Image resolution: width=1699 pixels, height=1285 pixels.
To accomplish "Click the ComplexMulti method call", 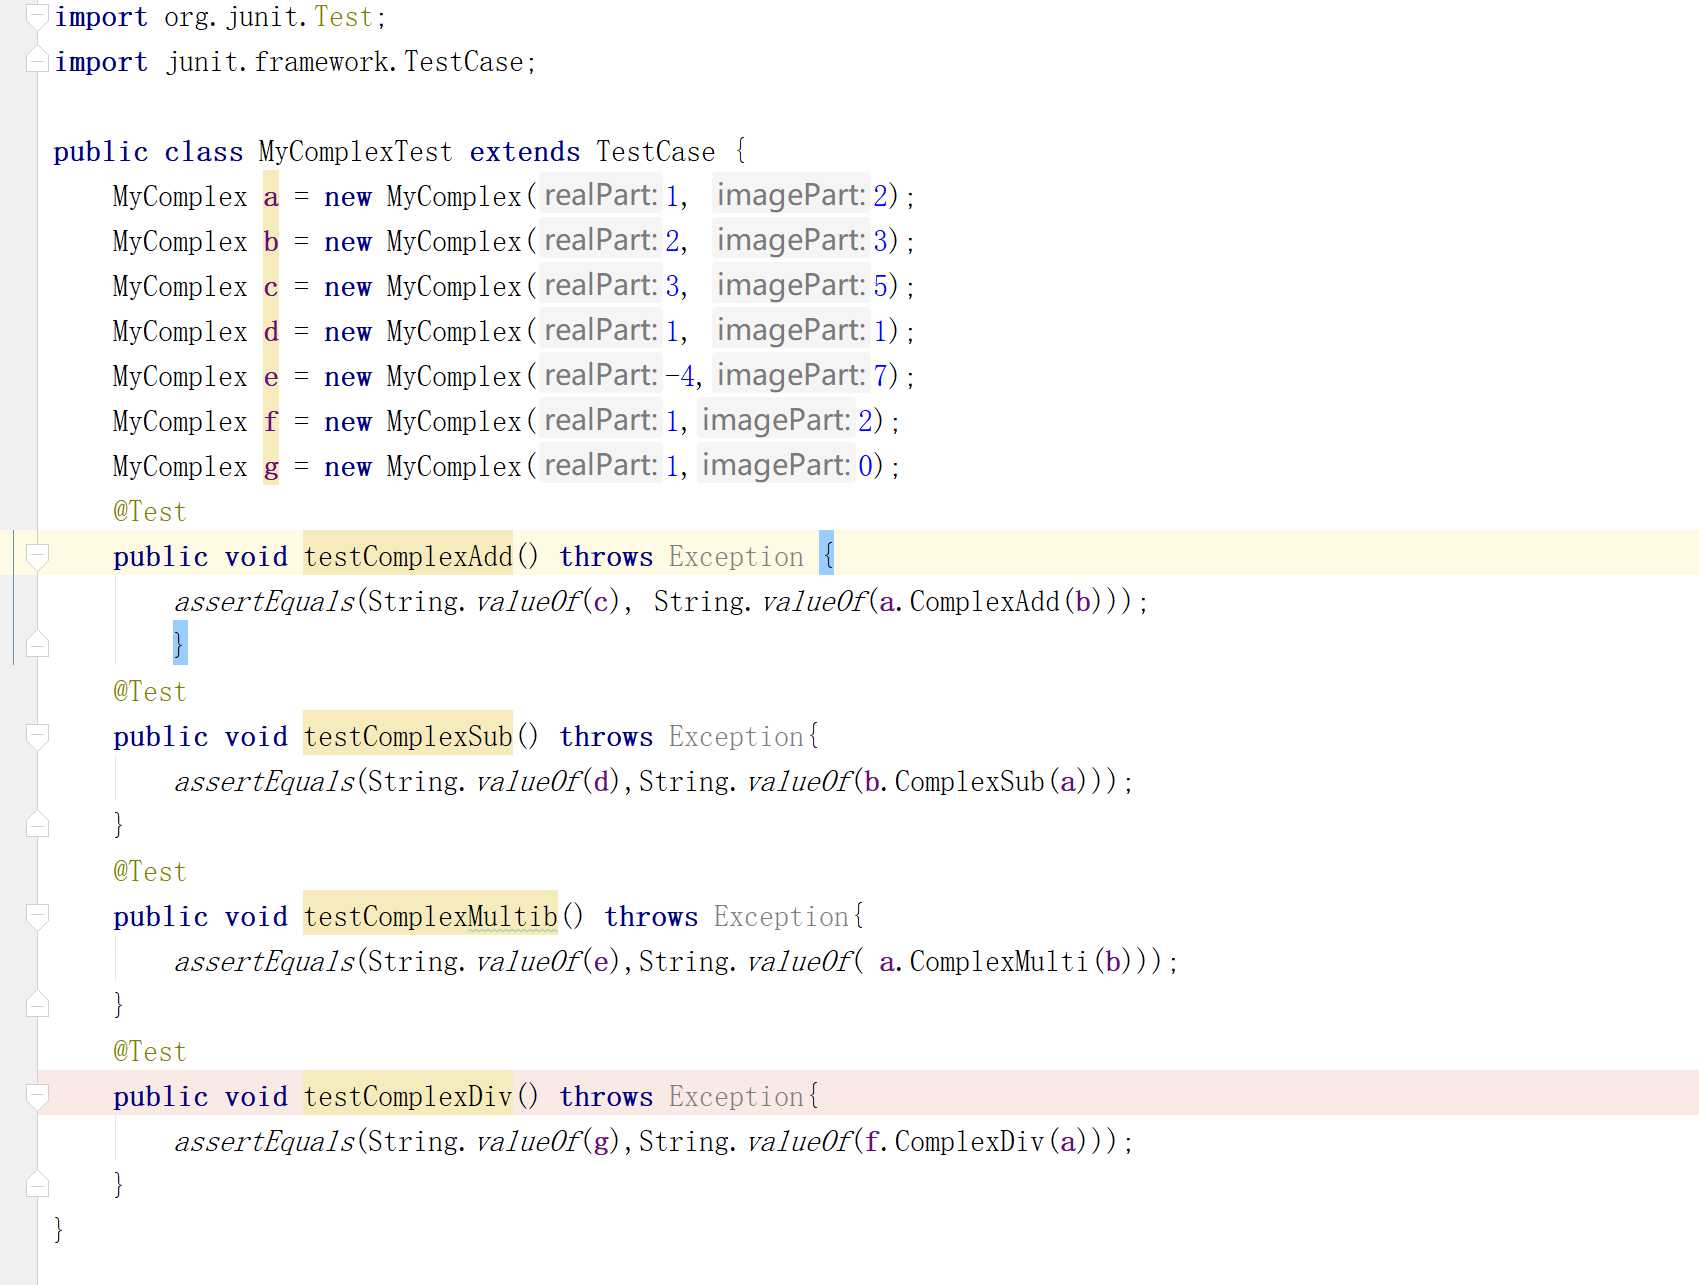I will click(x=998, y=962).
